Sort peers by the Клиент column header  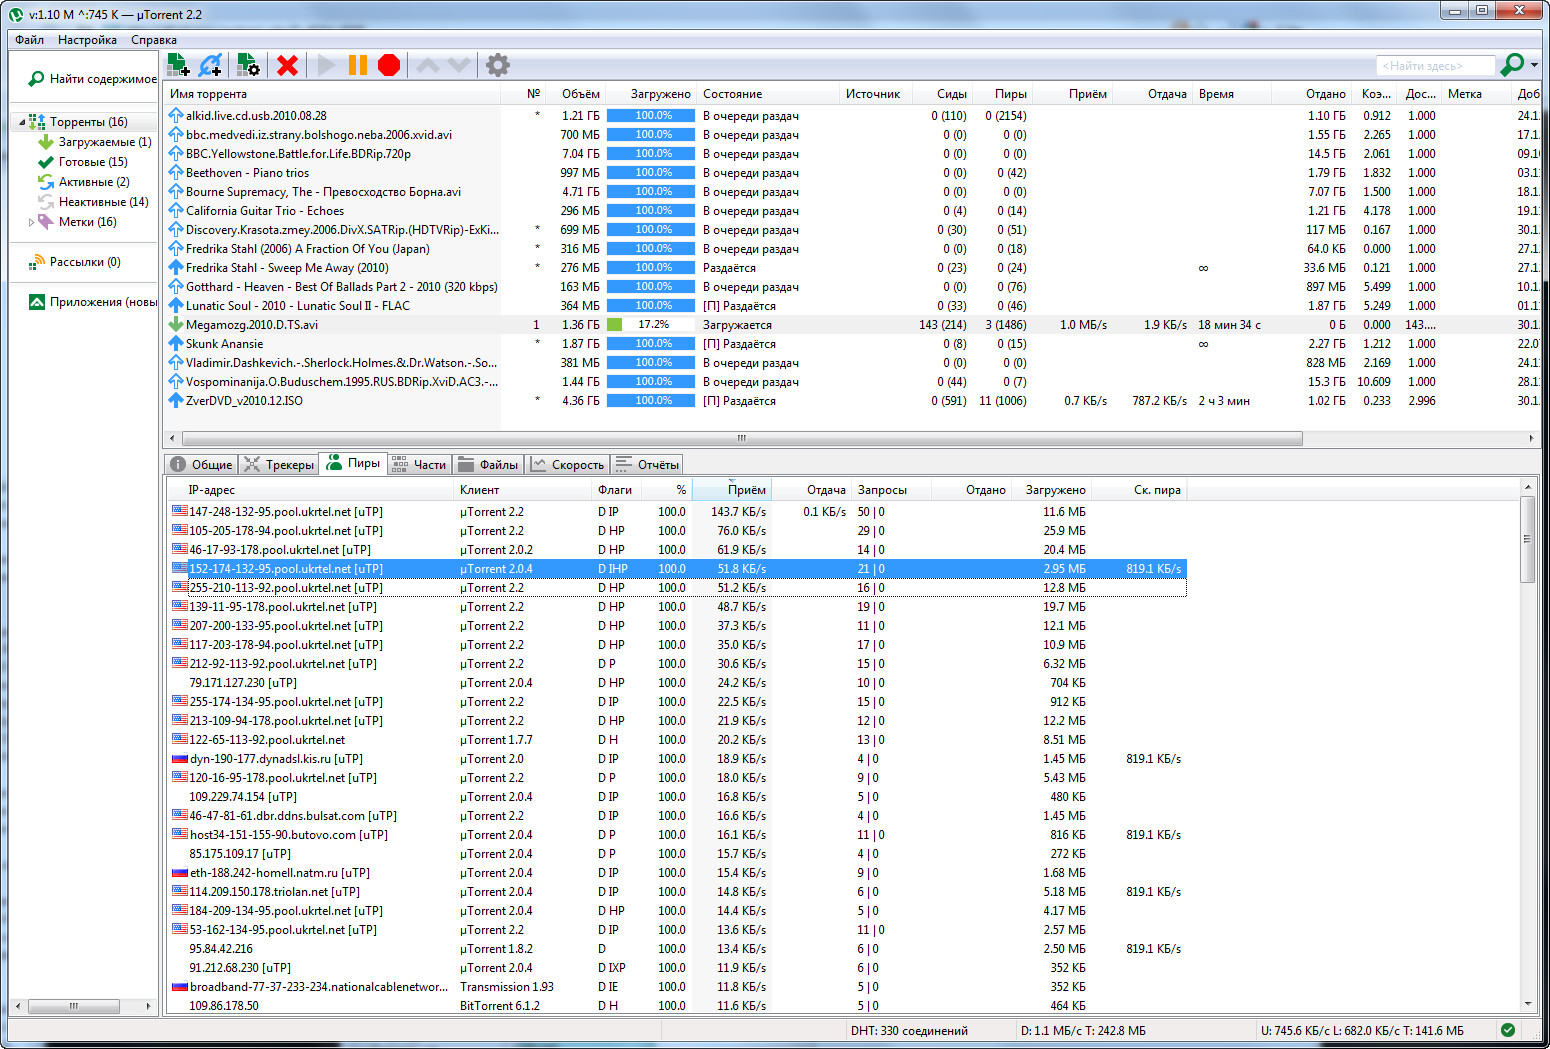point(479,490)
